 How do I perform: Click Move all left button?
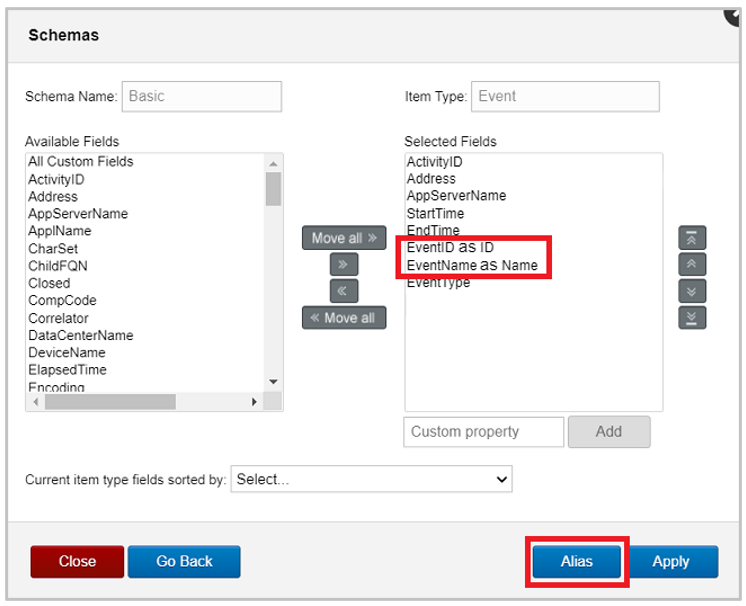[344, 318]
